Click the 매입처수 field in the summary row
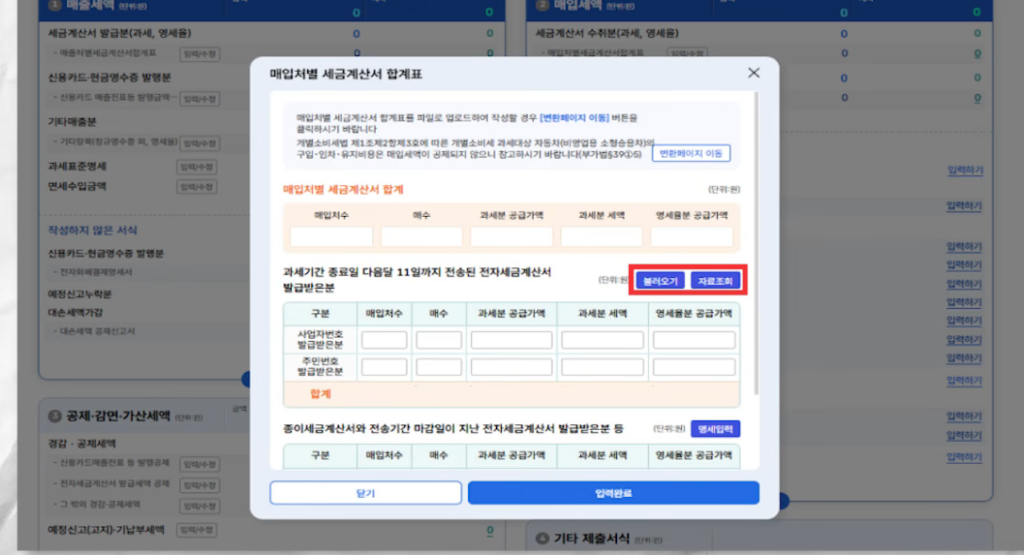 point(331,236)
